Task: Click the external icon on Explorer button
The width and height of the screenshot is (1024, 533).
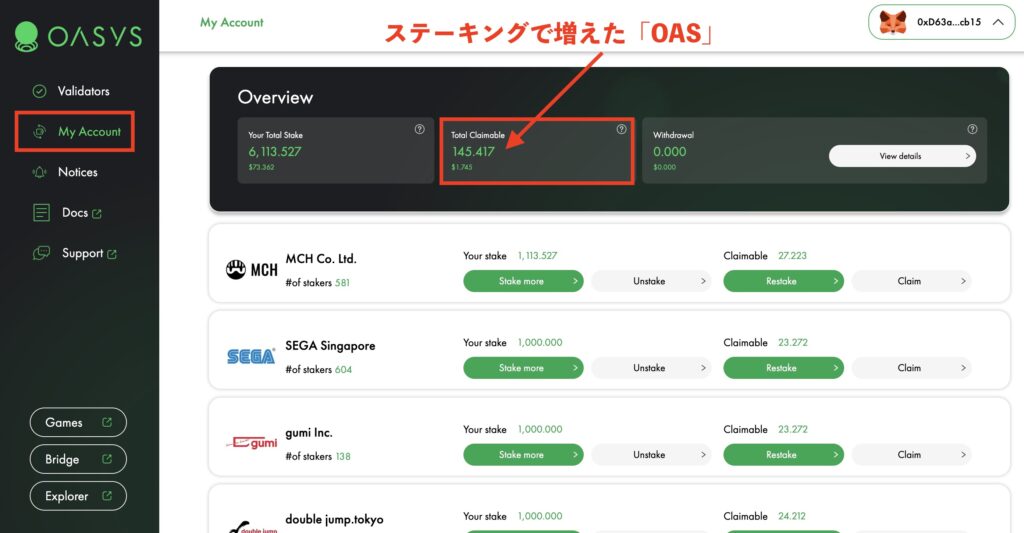Action: [107, 496]
